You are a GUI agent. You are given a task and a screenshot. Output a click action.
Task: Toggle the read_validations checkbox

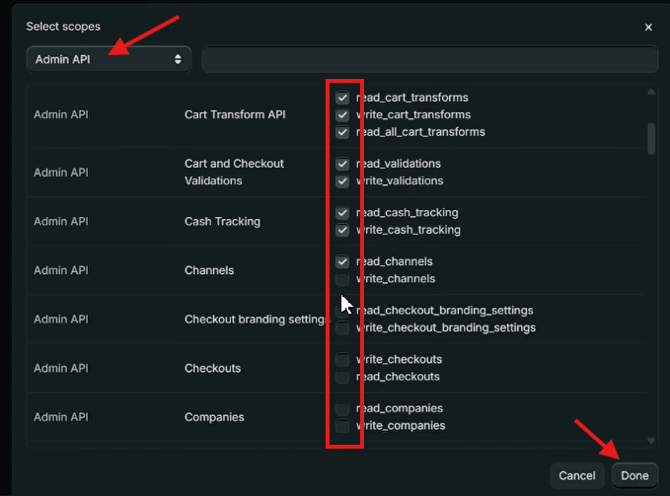click(343, 164)
